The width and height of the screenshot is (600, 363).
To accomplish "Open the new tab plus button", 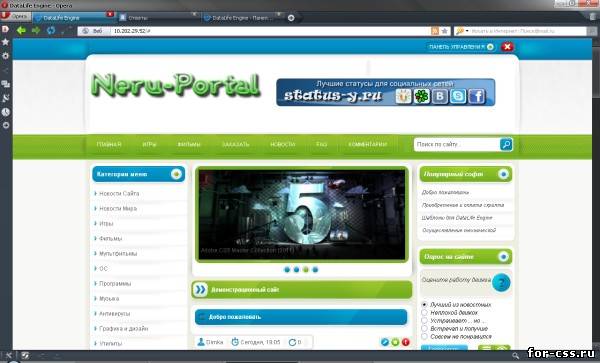I will (291, 18).
